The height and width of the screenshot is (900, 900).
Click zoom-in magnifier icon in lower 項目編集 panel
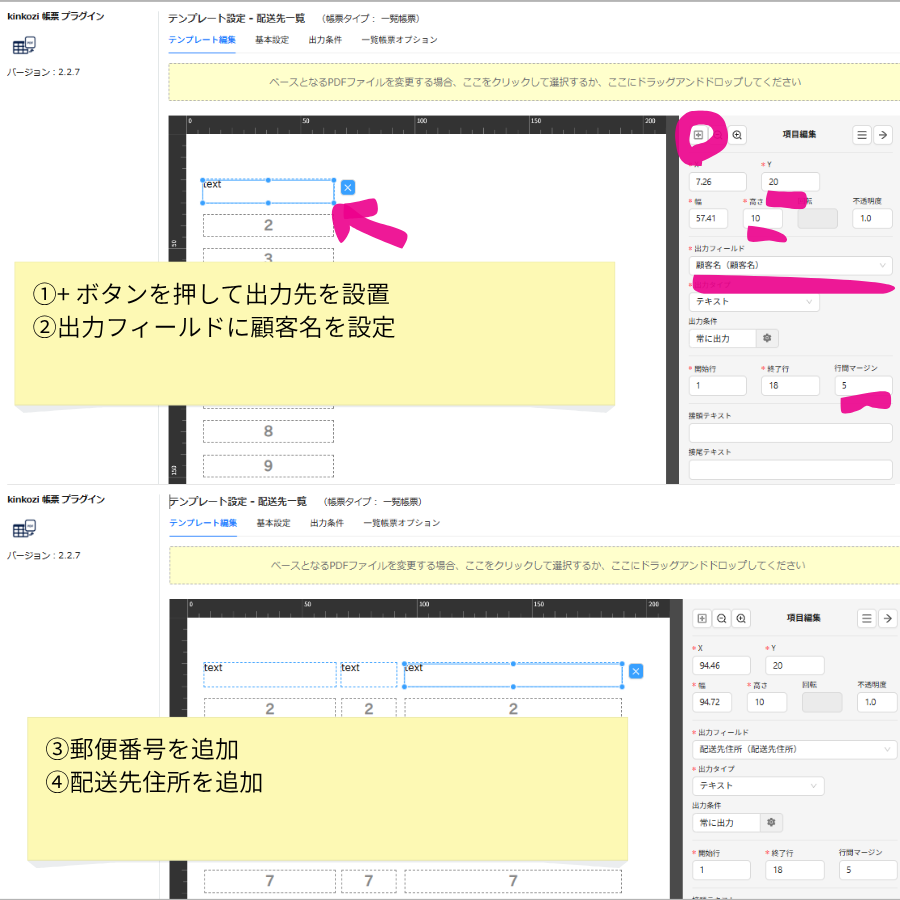click(x=741, y=619)
